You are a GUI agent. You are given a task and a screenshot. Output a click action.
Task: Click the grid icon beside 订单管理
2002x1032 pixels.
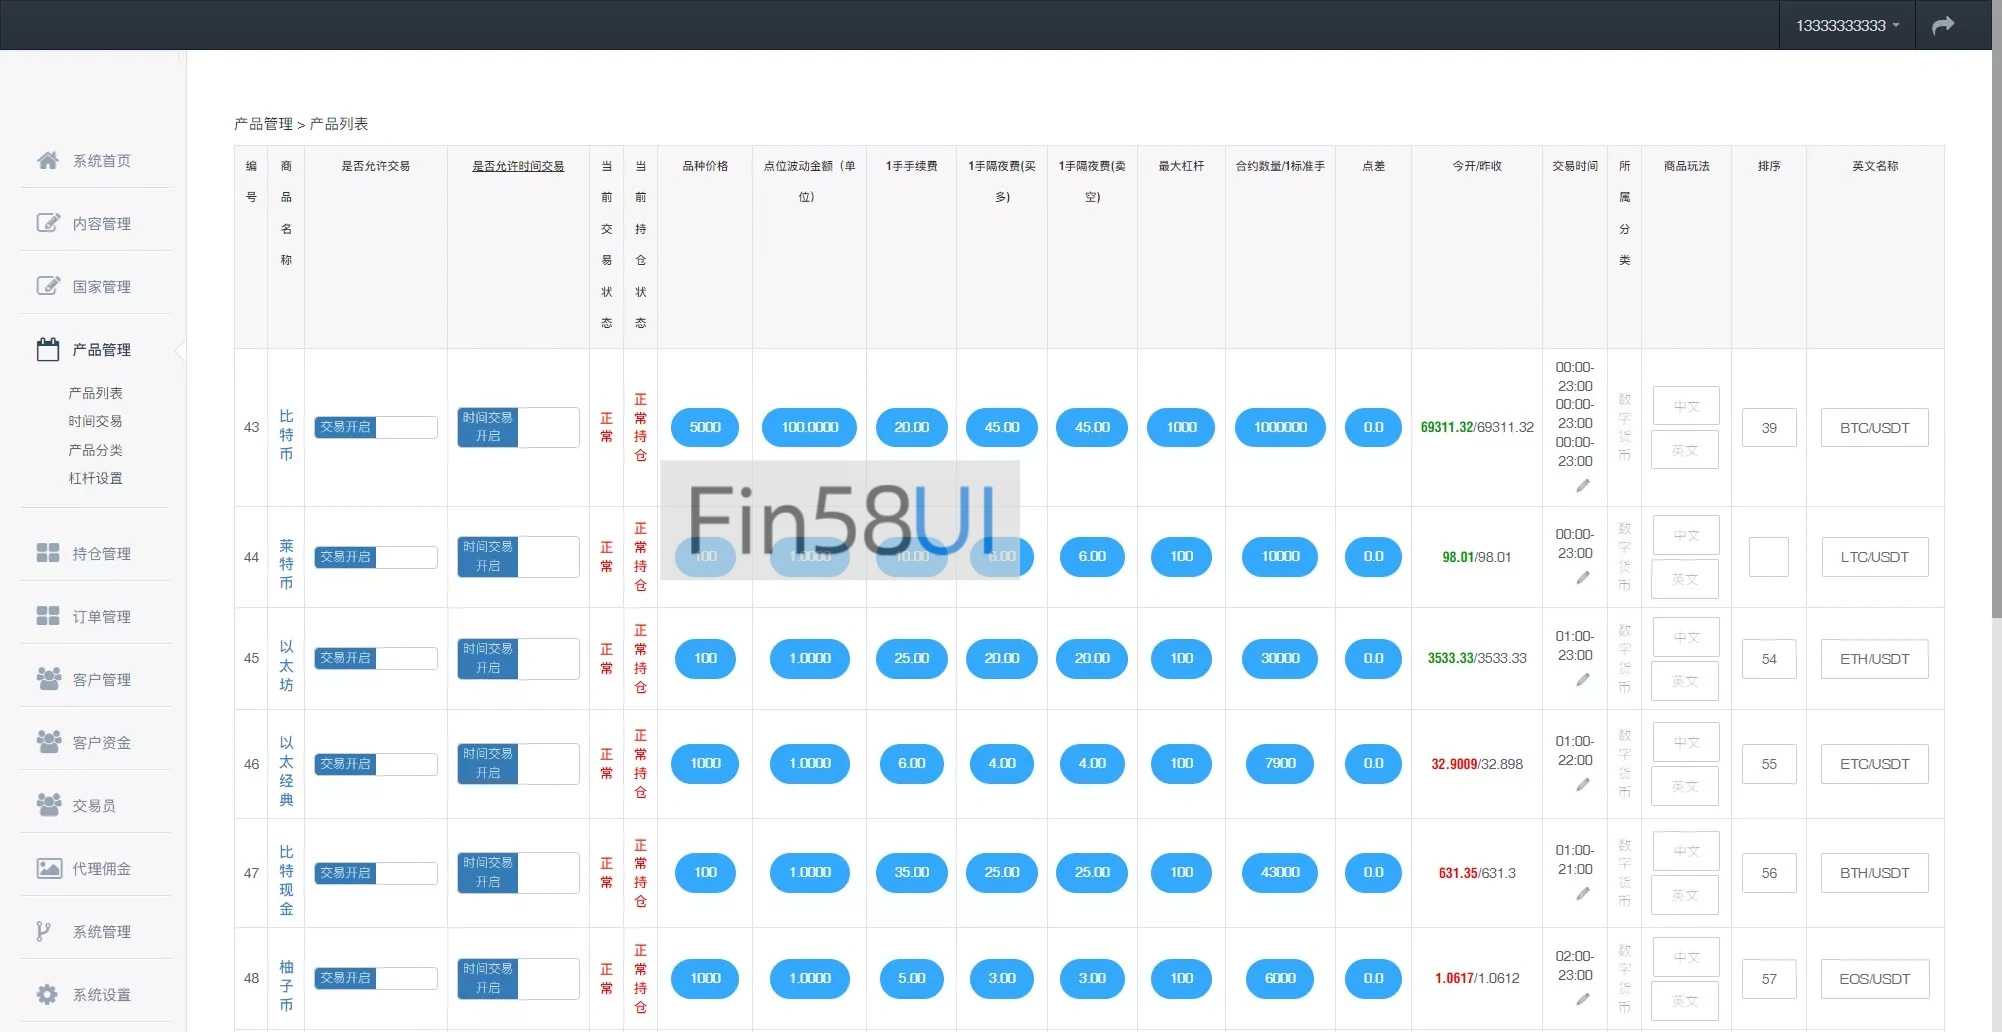[x=47, y=616]
